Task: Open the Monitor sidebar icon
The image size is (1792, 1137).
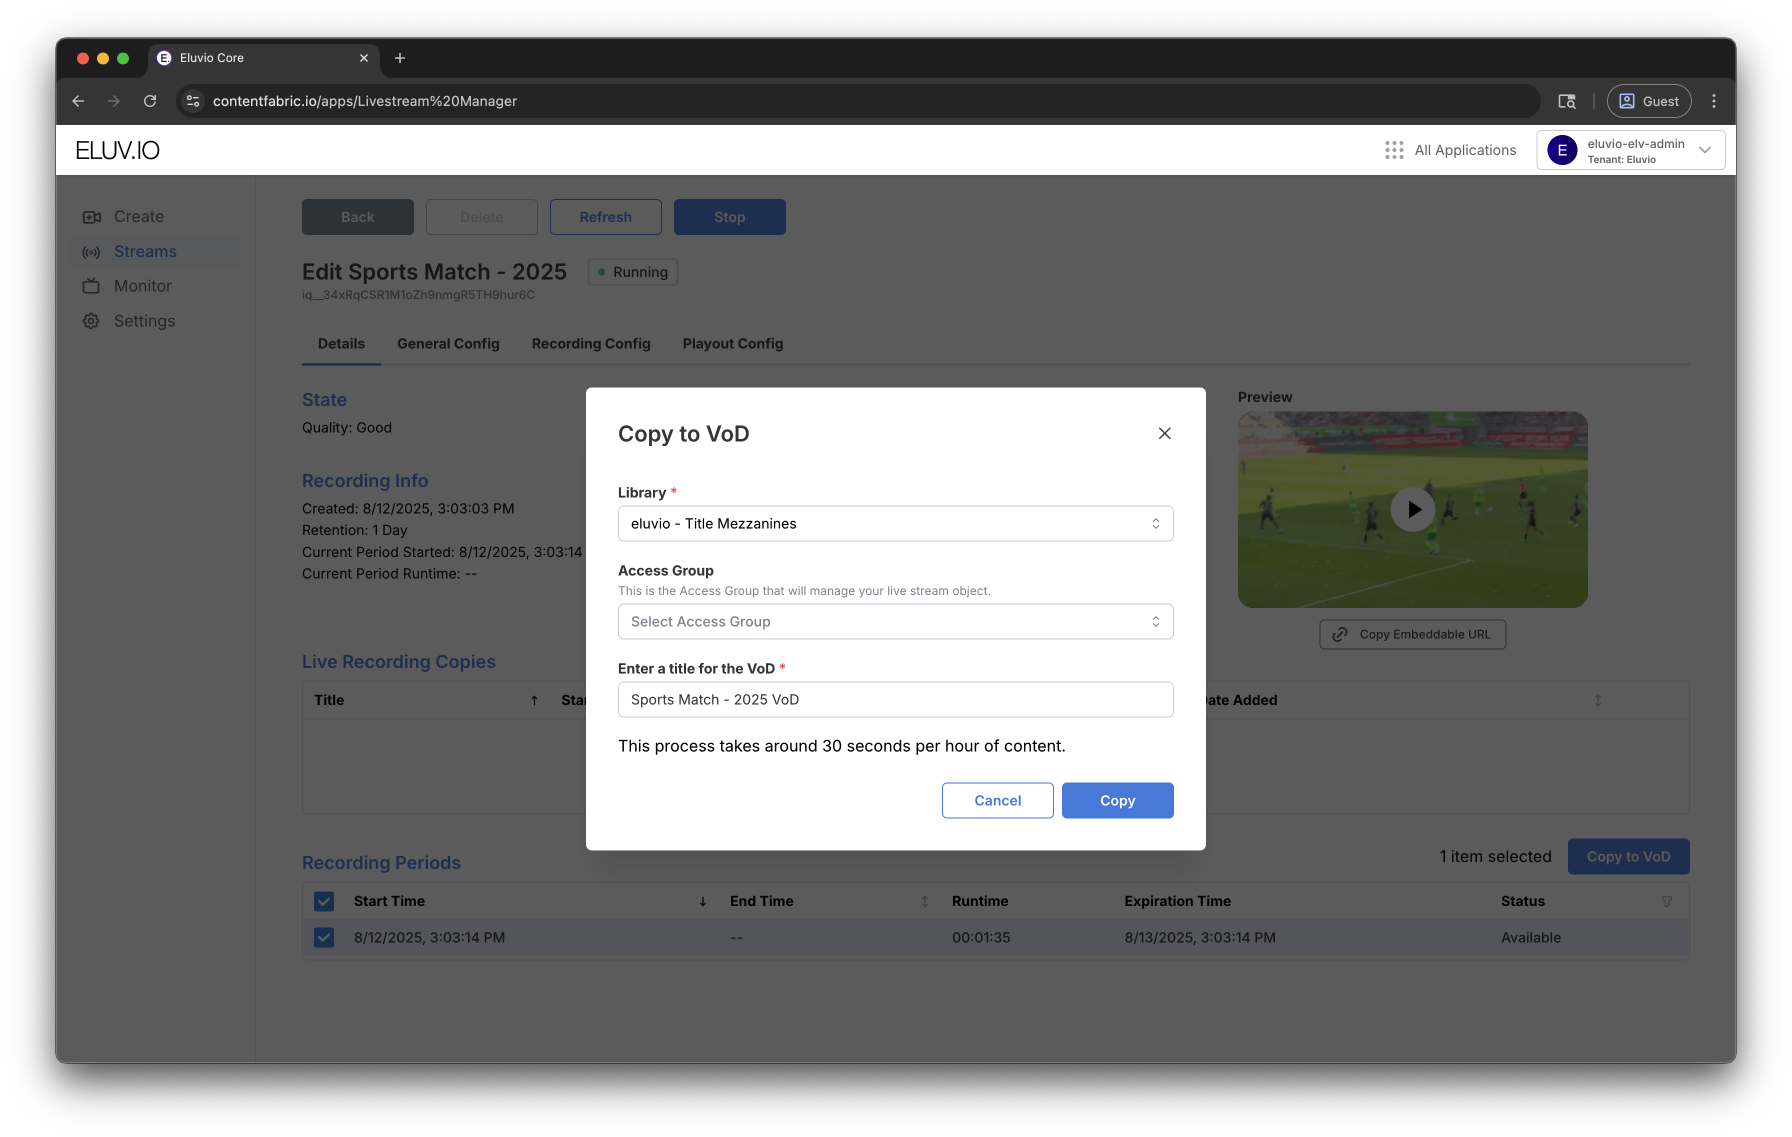Action: pyautogui.click(x=92, y=286)
